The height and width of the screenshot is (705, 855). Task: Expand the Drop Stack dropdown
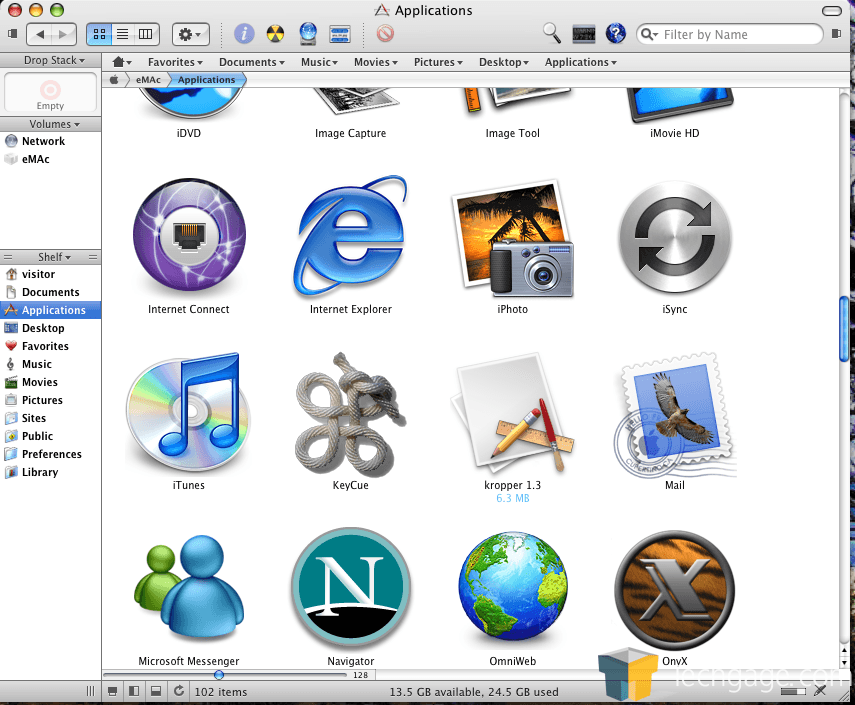[54, 60]
